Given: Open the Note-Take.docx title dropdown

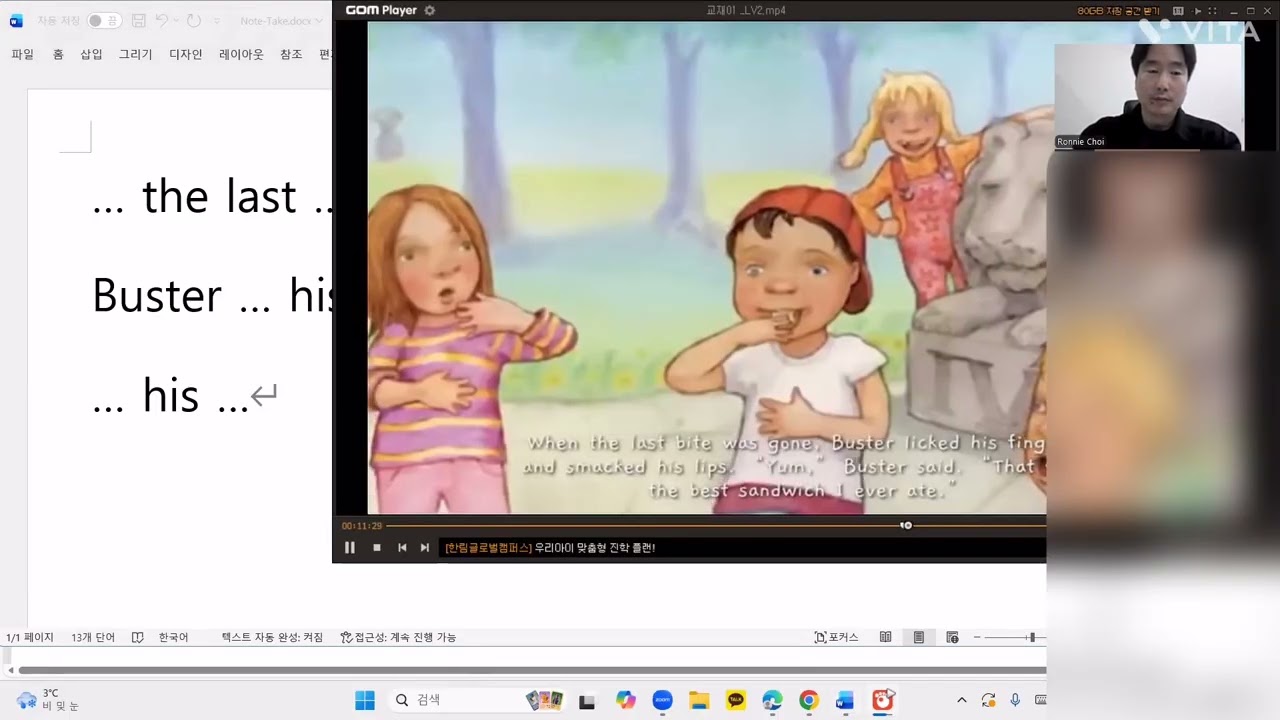Looking at the screenshot, I should coord(282,20).
